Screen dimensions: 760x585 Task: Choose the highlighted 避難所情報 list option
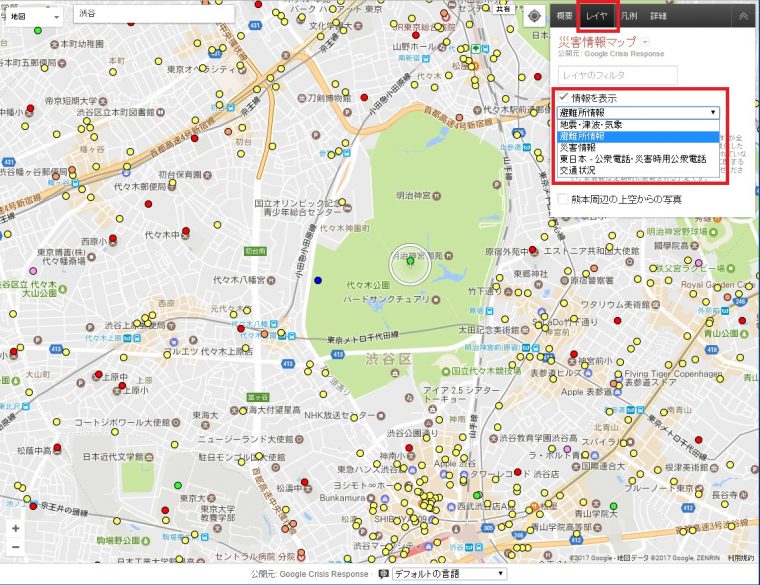[638, 137]
